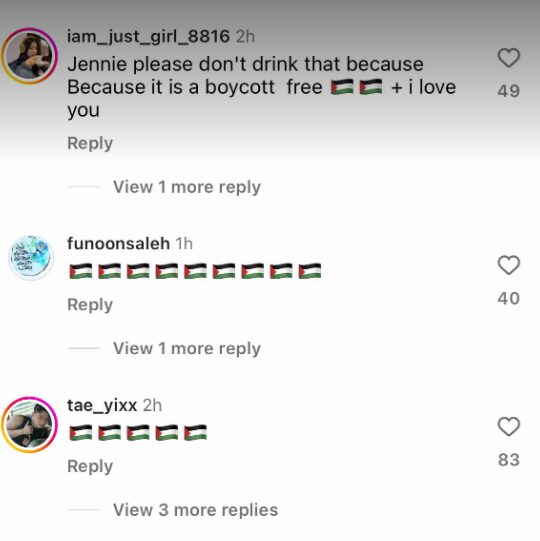Expand View 3 more replies

pyautogui.click(x=195, y=510)
